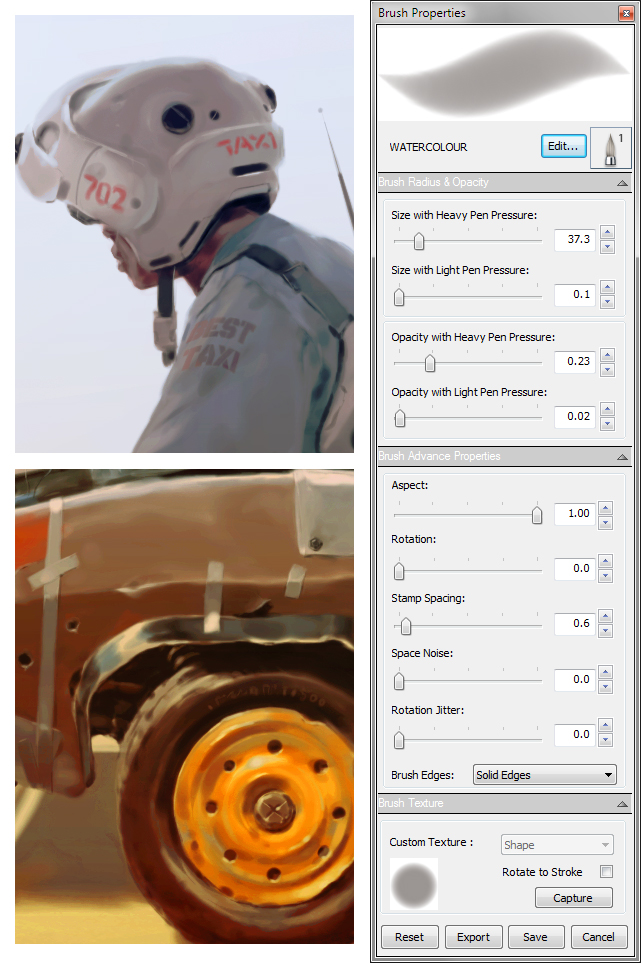Collapse Brush Radius & Opacity section
This screenshot has width=641, height=963.
[x=622, y=182]
